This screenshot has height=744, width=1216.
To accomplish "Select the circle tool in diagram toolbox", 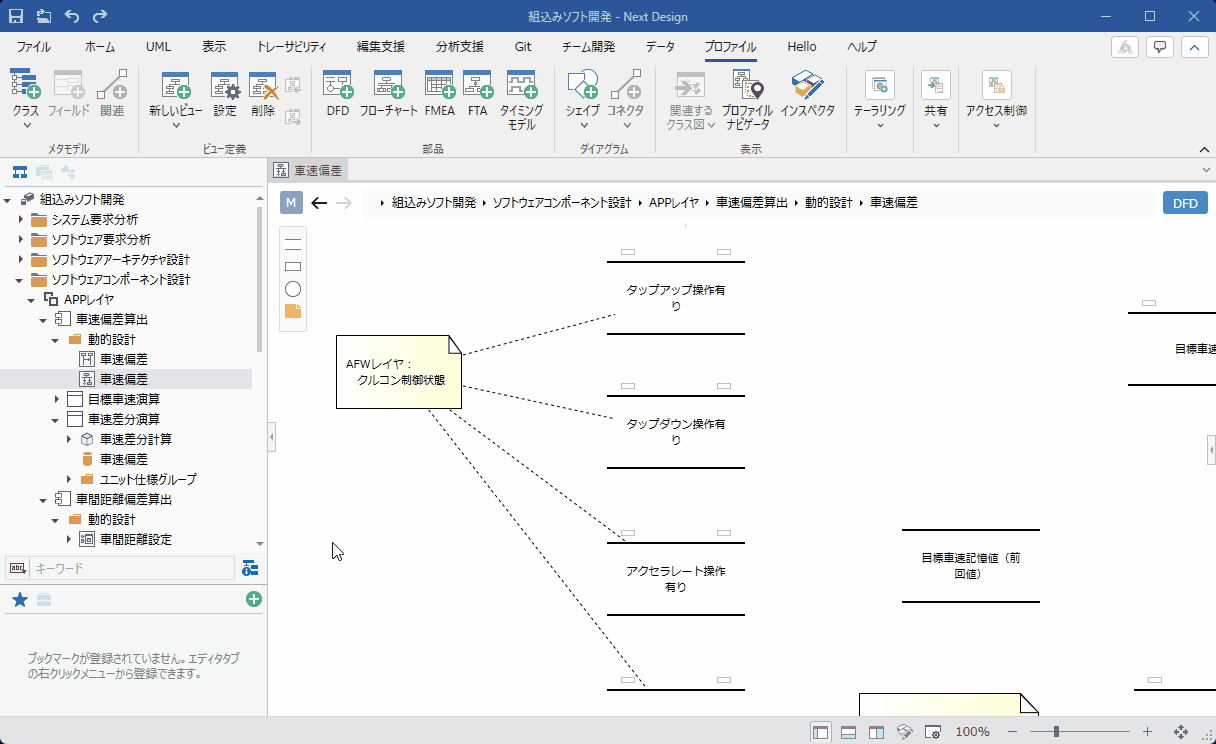I will click(x=293, y=289).
